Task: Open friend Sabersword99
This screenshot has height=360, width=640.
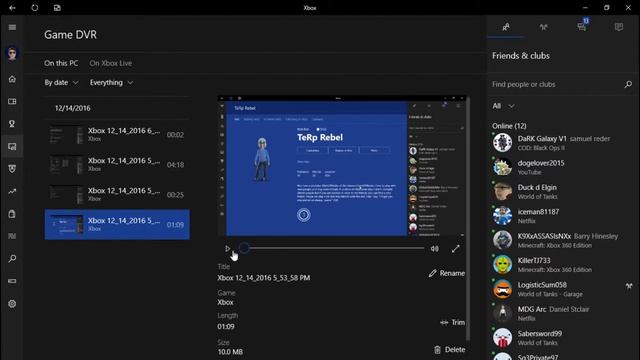Action: coord(562,338)
